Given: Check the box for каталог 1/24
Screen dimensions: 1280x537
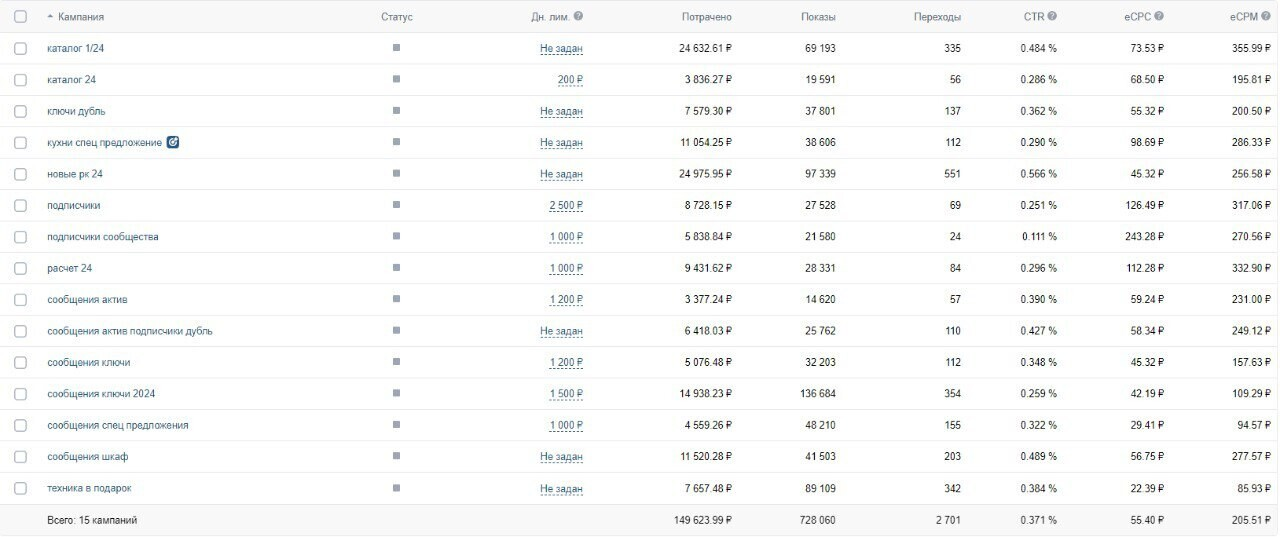Looking at the screenshot, I should coord(21,48).
